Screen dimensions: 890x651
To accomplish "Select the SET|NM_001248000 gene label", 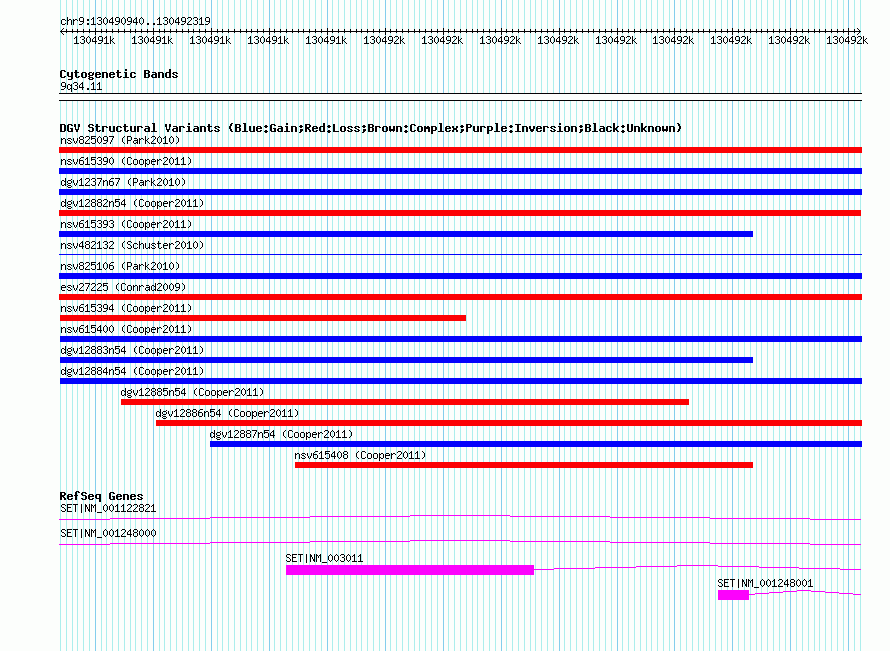I will point(108,533).
